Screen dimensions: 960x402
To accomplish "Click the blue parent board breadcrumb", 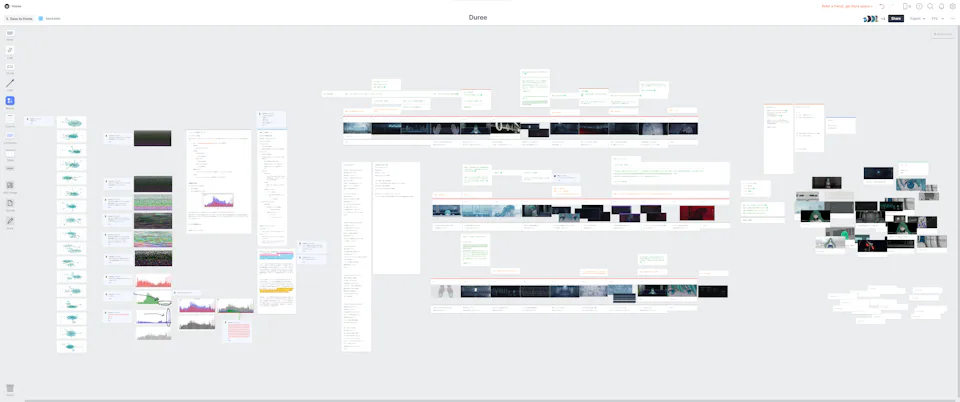I will [x=50, y=18].
